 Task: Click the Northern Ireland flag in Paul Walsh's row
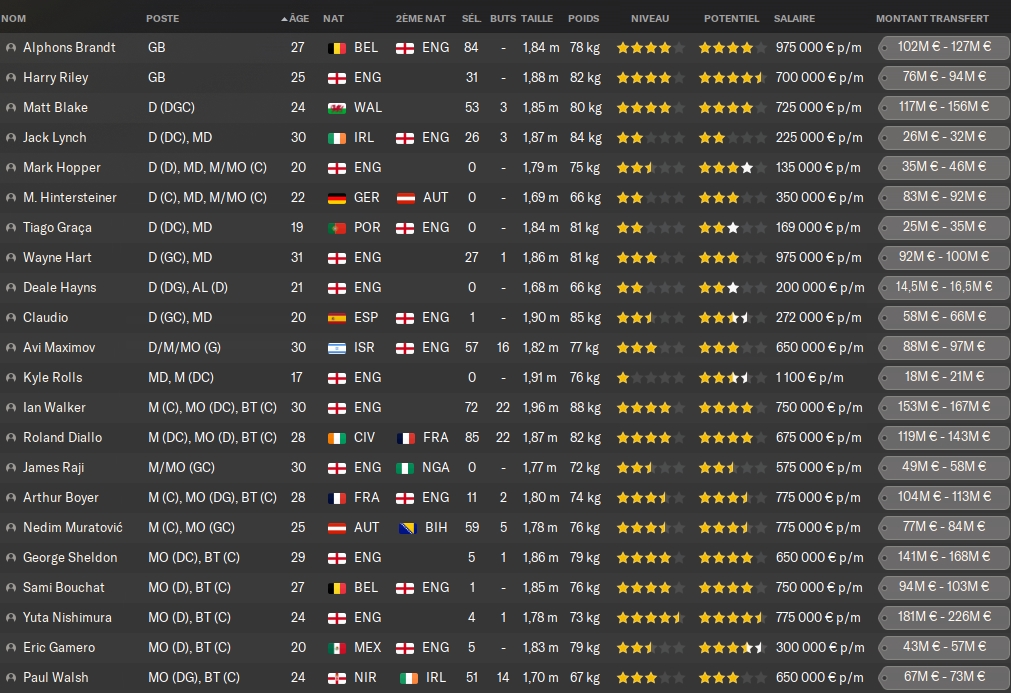pos(337,678)
